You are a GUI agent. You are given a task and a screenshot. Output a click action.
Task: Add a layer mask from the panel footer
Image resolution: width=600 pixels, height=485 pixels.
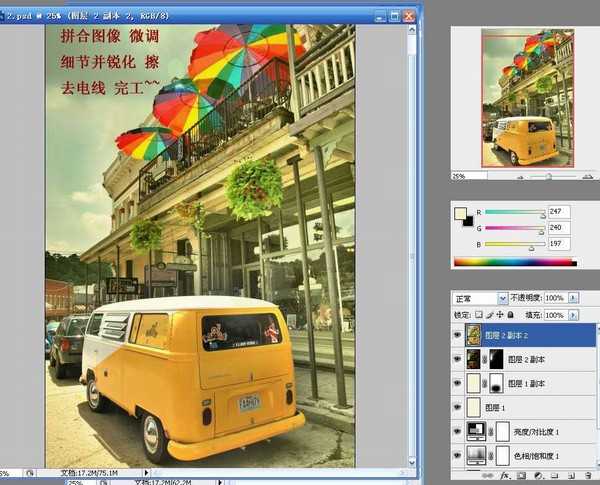tap(519, 477)
